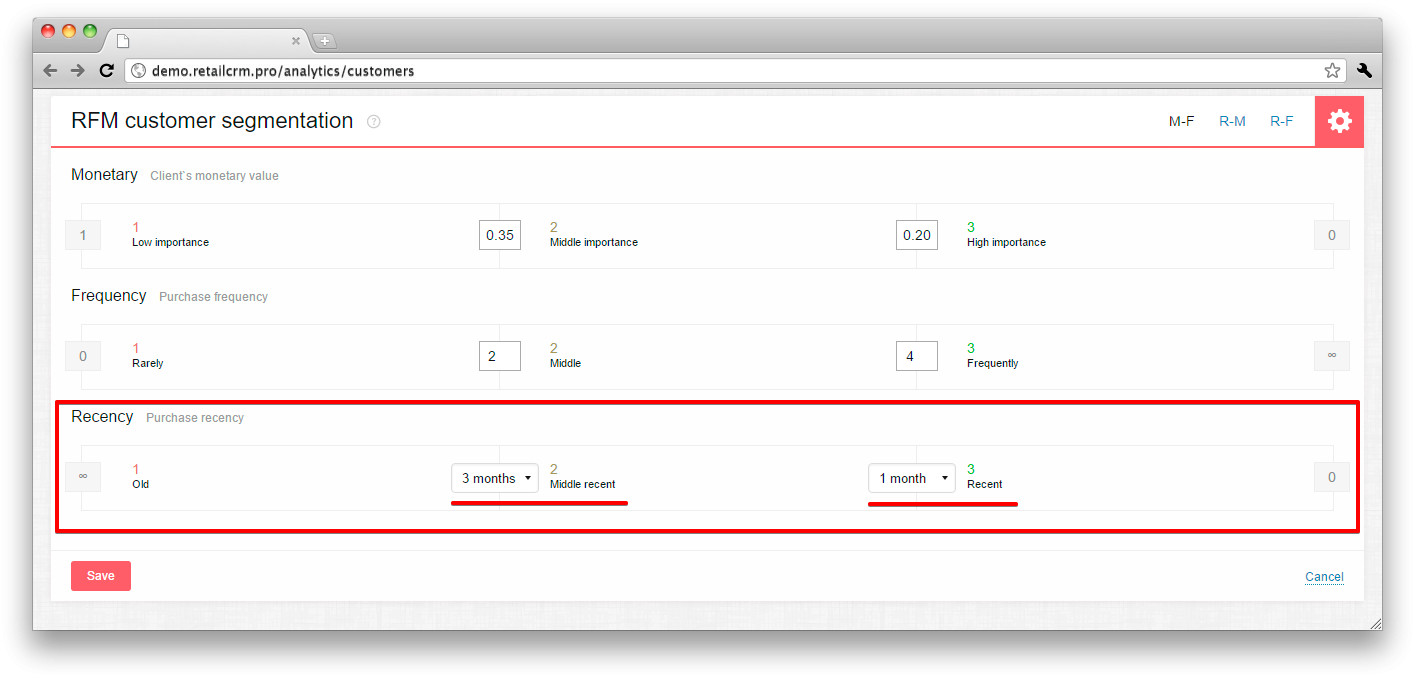Click the 'Client`s monetary value' subtitle
Image resolution: width=1415 pixels, height=678 pixels.
(215, 176)
